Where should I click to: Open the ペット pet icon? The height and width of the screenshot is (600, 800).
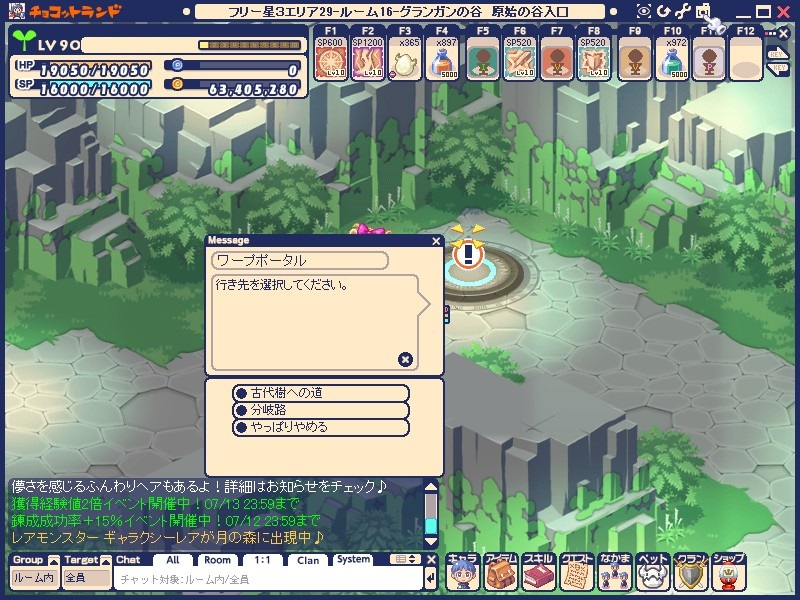653,572
